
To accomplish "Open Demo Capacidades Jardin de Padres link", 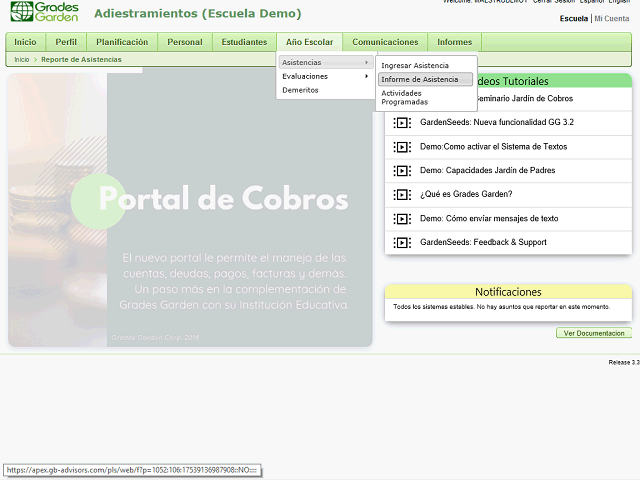I will (x=487, y=170).
